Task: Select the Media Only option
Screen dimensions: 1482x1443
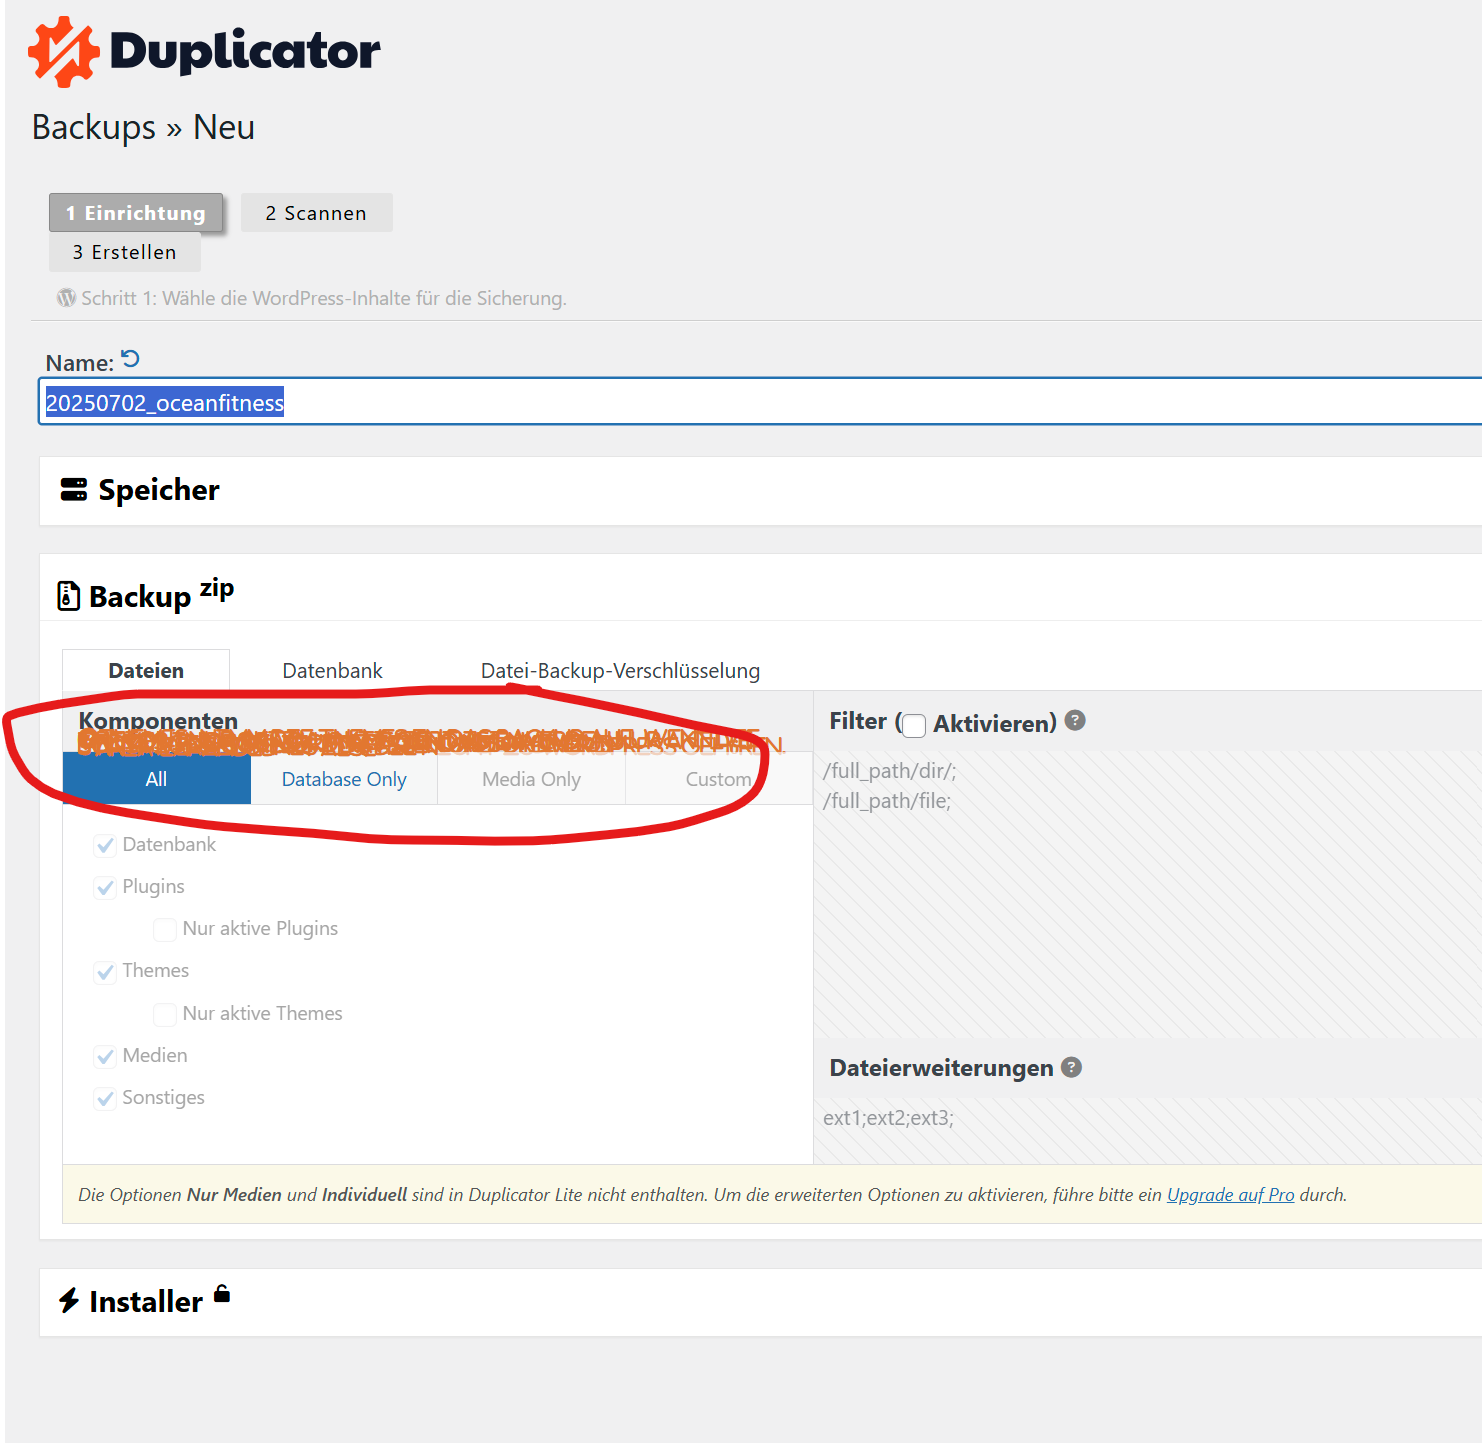Action: [x=531, y=779]
